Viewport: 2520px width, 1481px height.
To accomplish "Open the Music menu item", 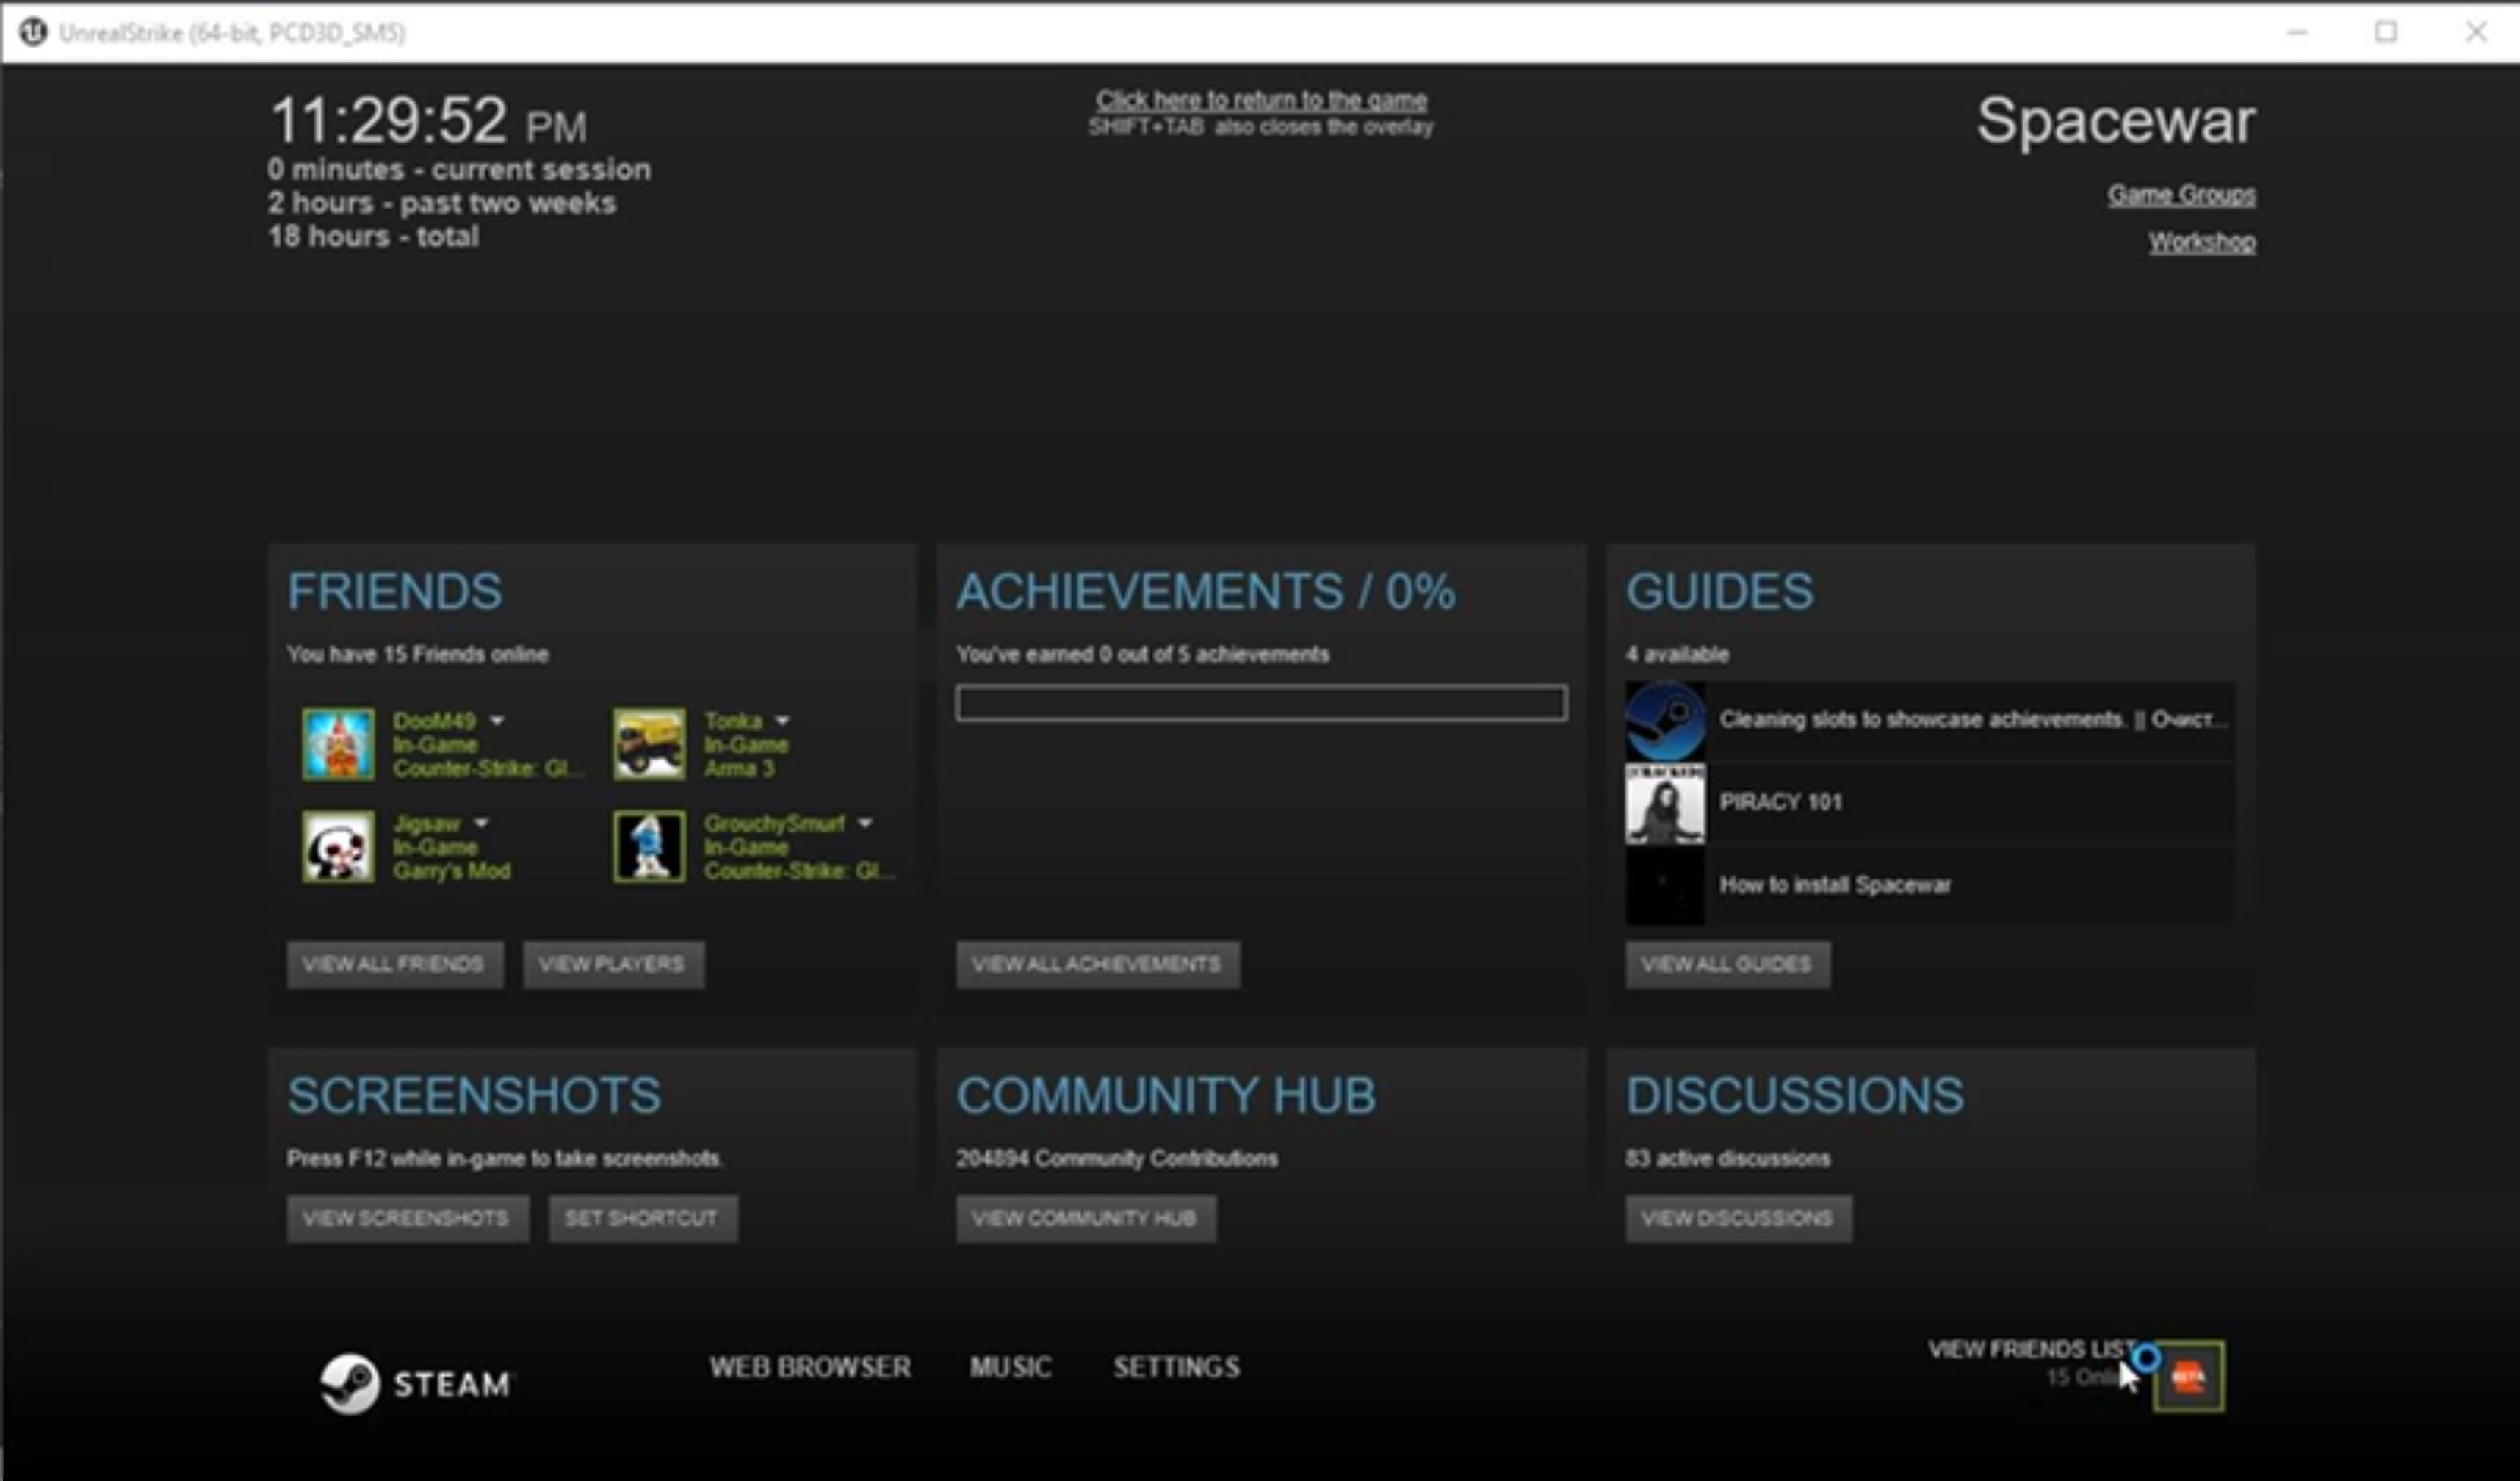I will [1010, 1367].
